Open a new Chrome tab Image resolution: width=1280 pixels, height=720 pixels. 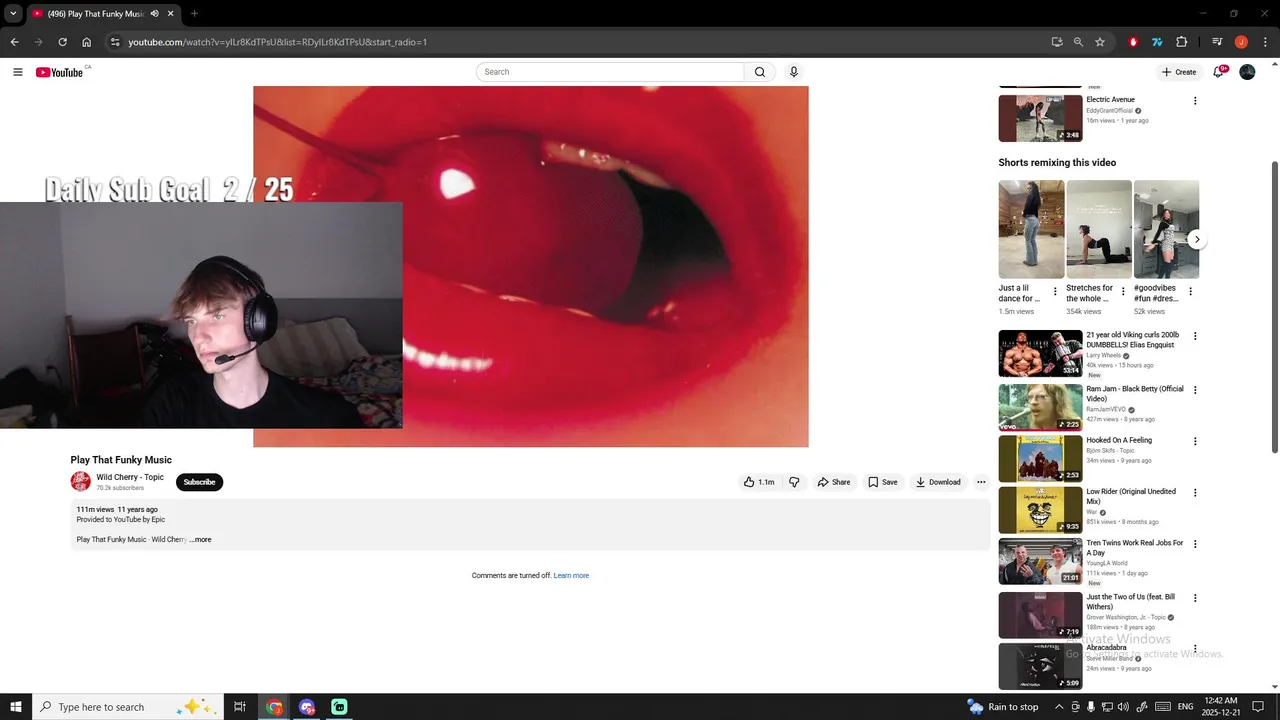[194, 14]
